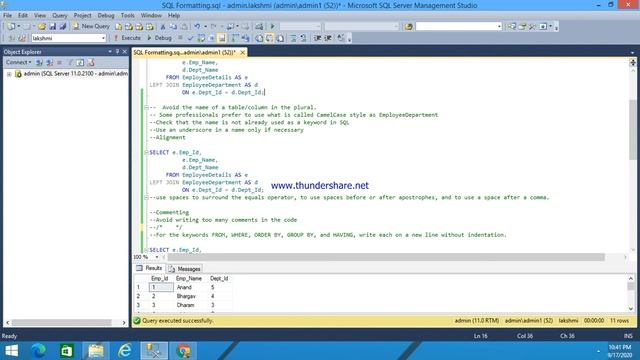This screenshot has width=640, height=360.
Task: Click the Undo arrow icon
Action: point(197,27)
